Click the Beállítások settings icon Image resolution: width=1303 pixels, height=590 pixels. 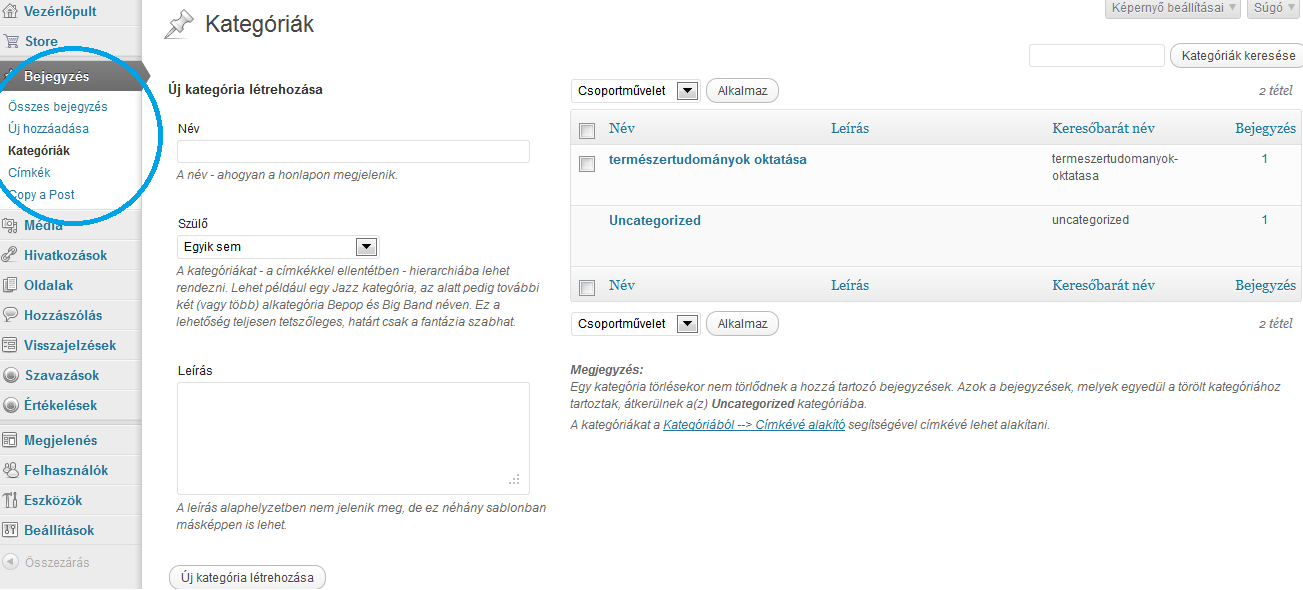click(x=11, y=530)
